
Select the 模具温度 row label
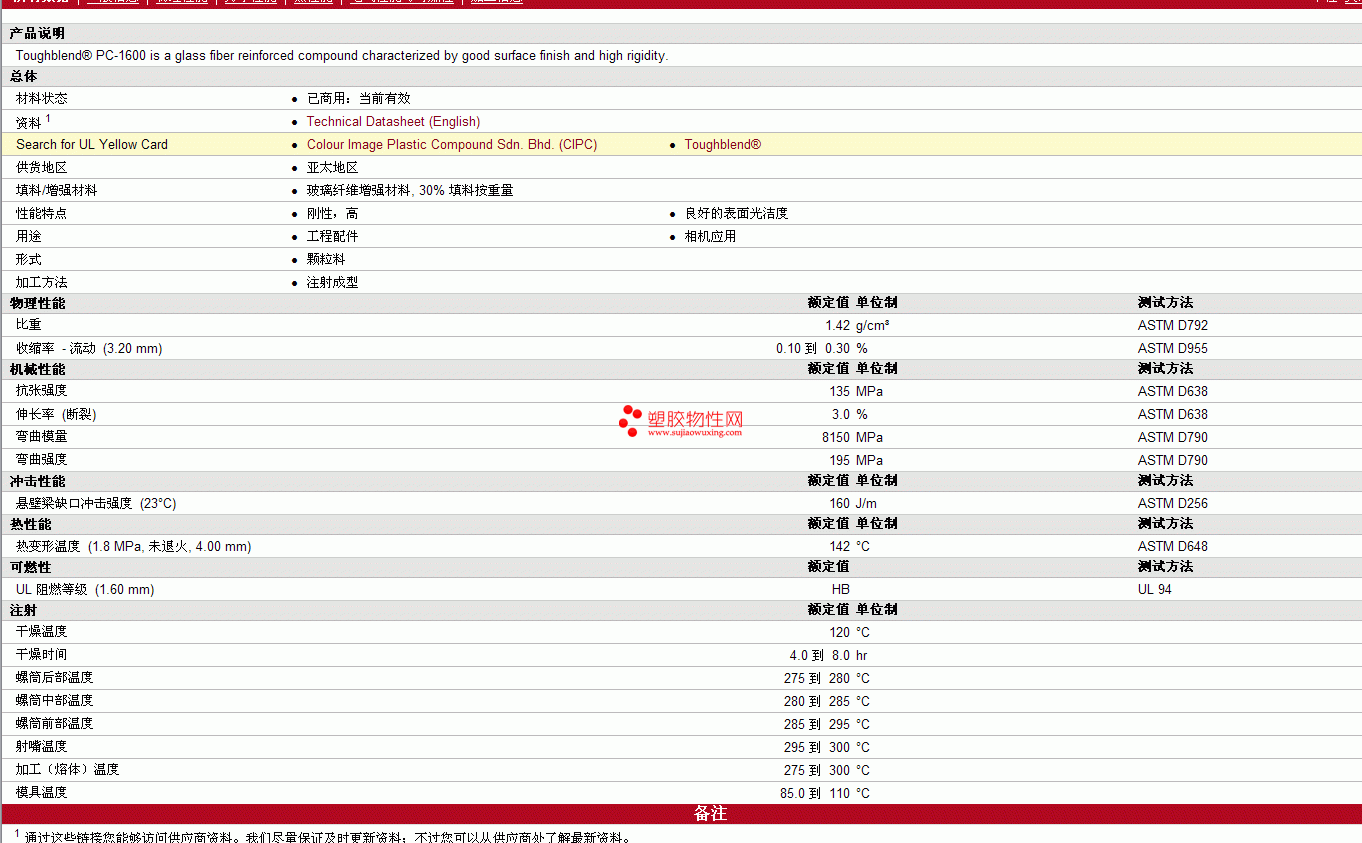tap(42, 793)
